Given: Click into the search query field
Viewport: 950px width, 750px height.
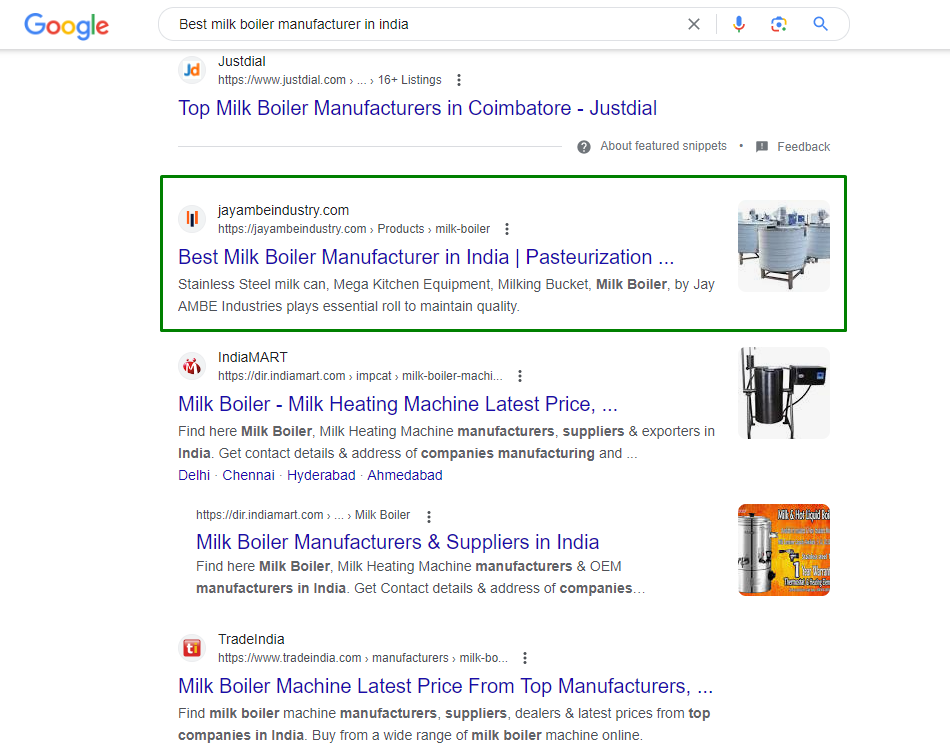Looking at the screenshot, I should pos(424,24).
